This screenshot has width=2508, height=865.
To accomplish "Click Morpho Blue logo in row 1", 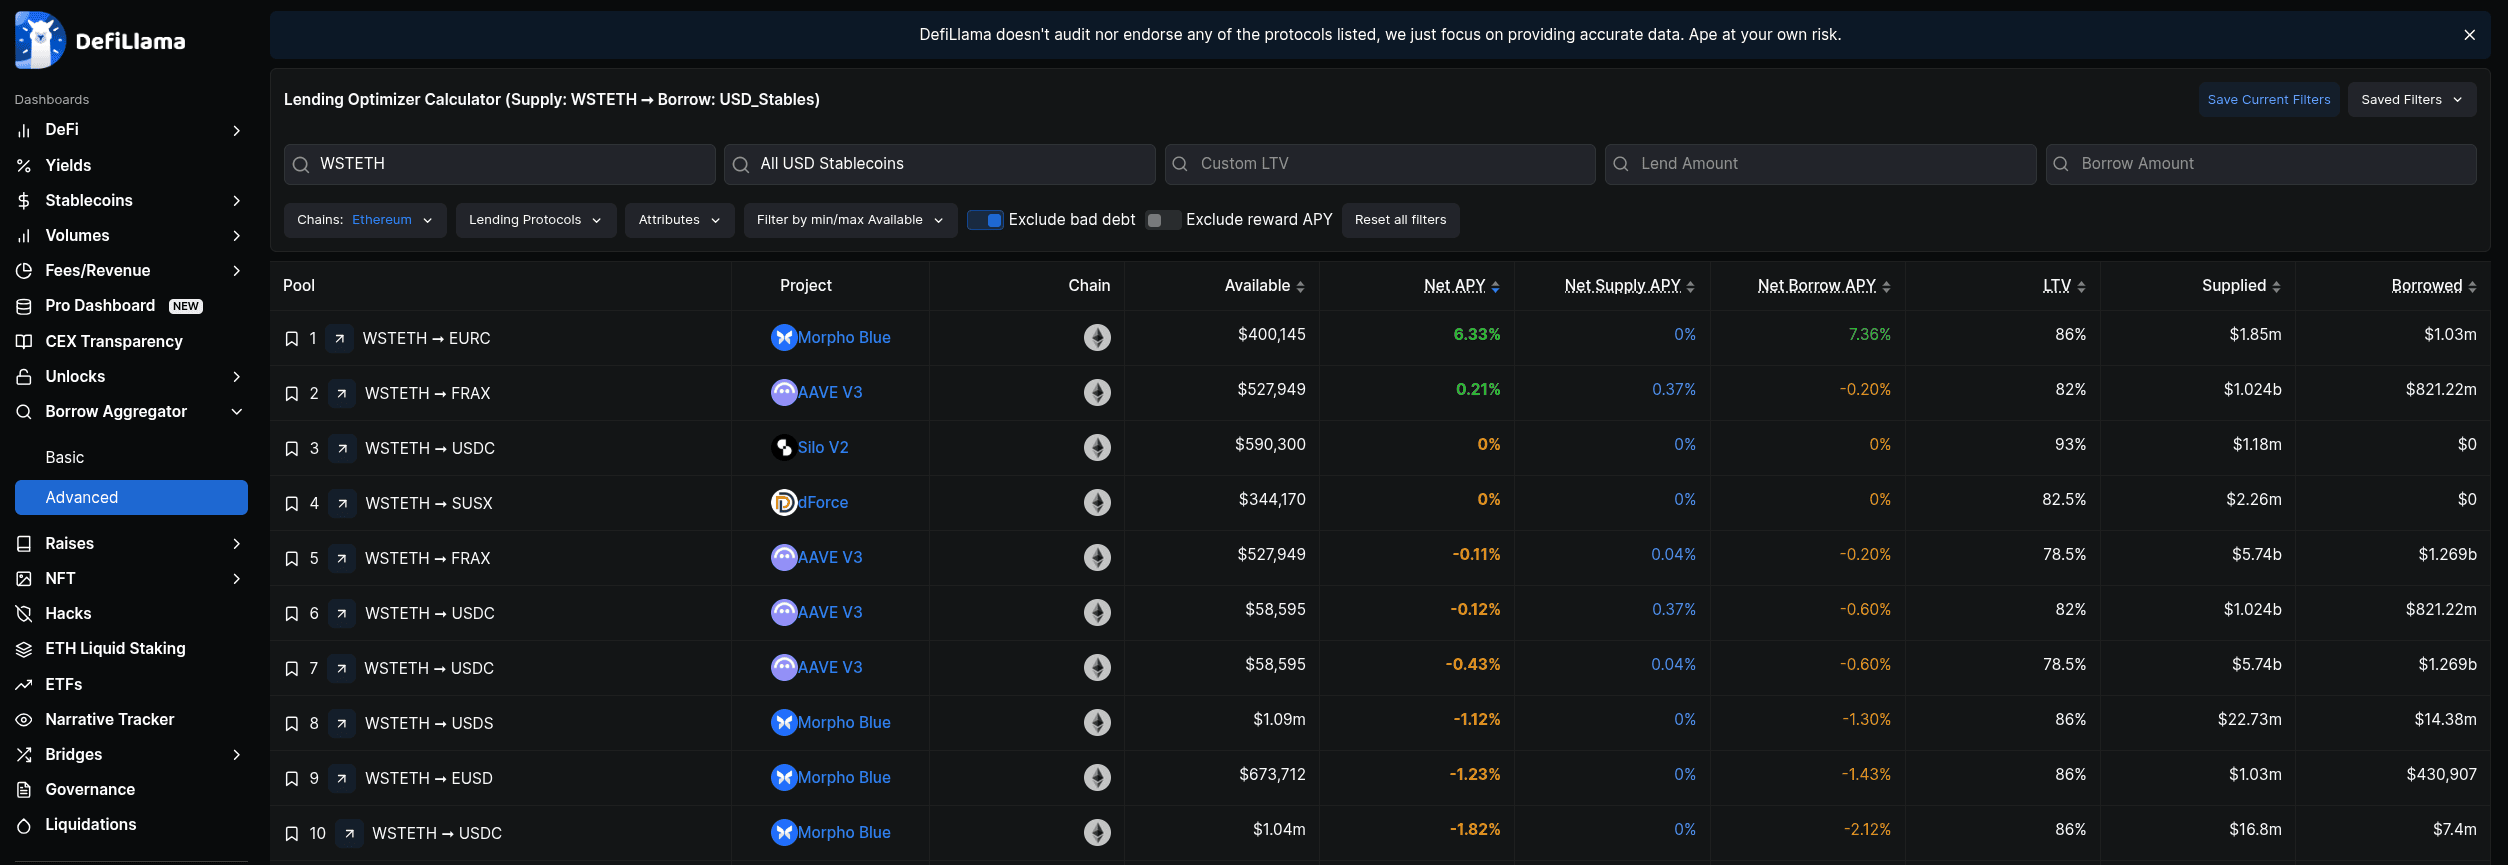I will pos(784,338).
